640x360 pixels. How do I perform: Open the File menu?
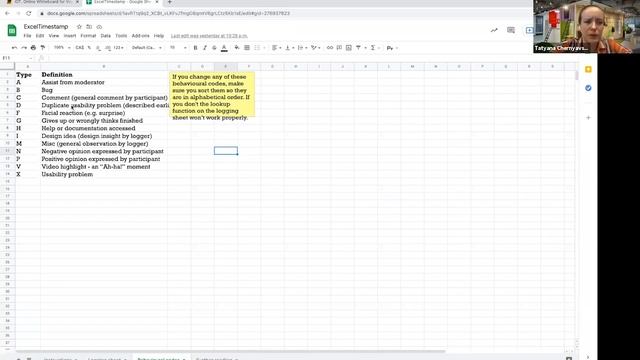pyautogui.click(x=27, y=36)
